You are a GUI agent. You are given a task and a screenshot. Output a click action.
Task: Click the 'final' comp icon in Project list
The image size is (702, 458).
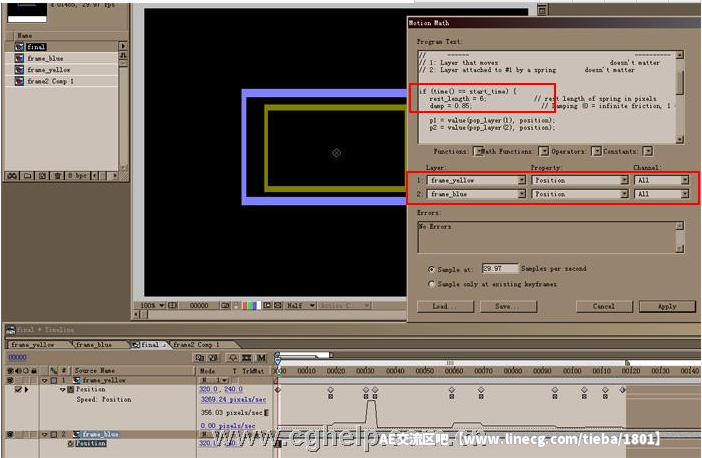coord(19,47)
